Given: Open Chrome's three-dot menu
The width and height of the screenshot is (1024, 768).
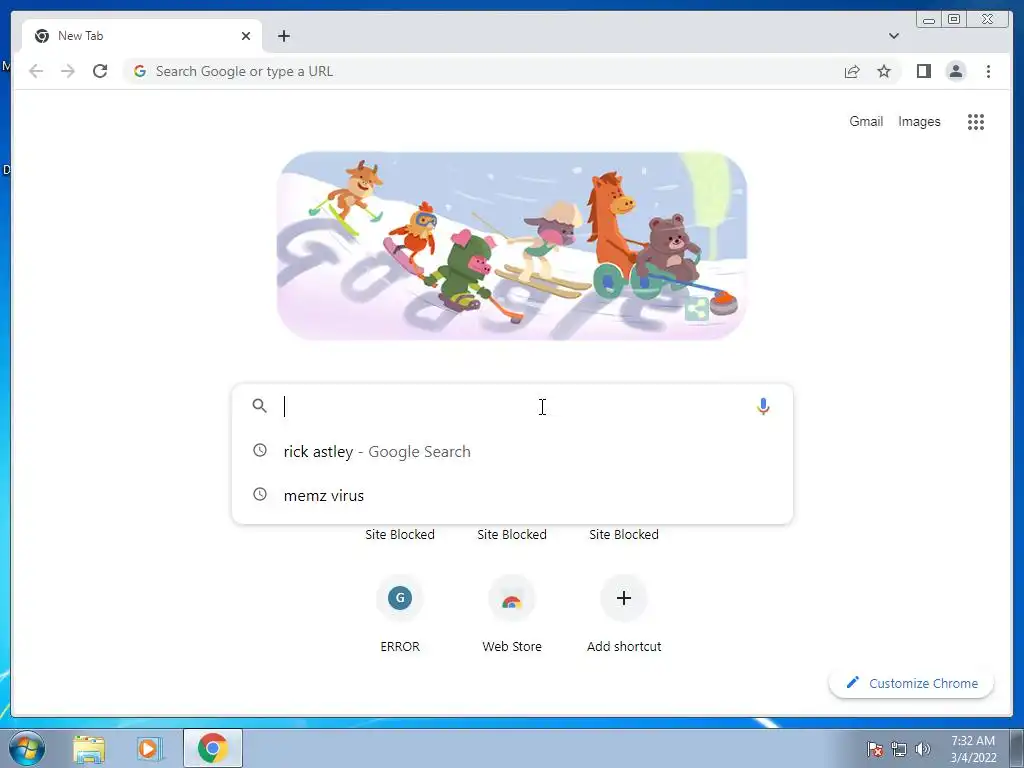Looking at the screenshot, I should (x=988, y=71).
